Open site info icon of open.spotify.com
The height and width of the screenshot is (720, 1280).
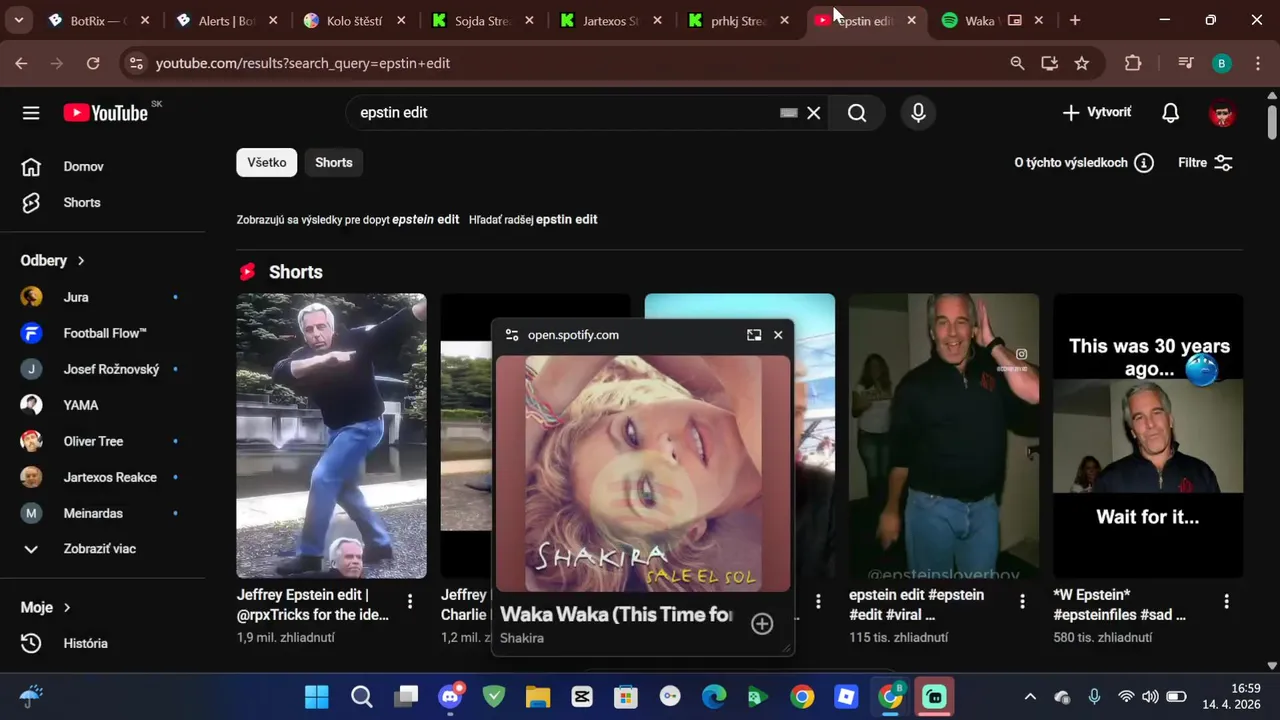coord(512,335)
